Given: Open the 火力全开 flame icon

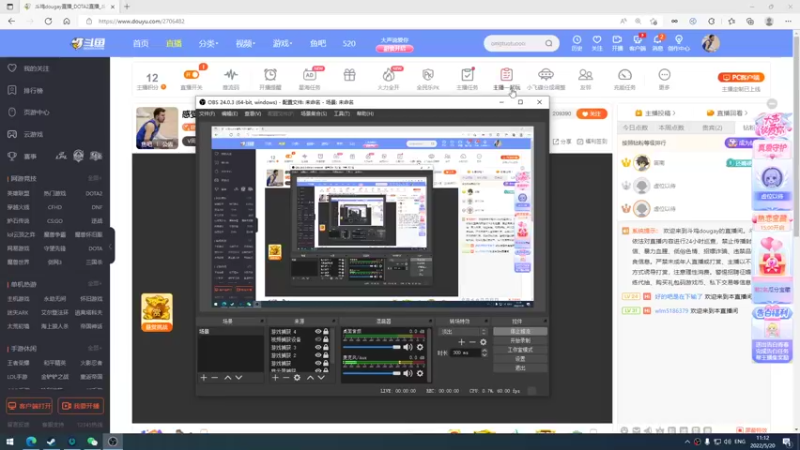Looking at the screenshot, I should coord(388,75).
